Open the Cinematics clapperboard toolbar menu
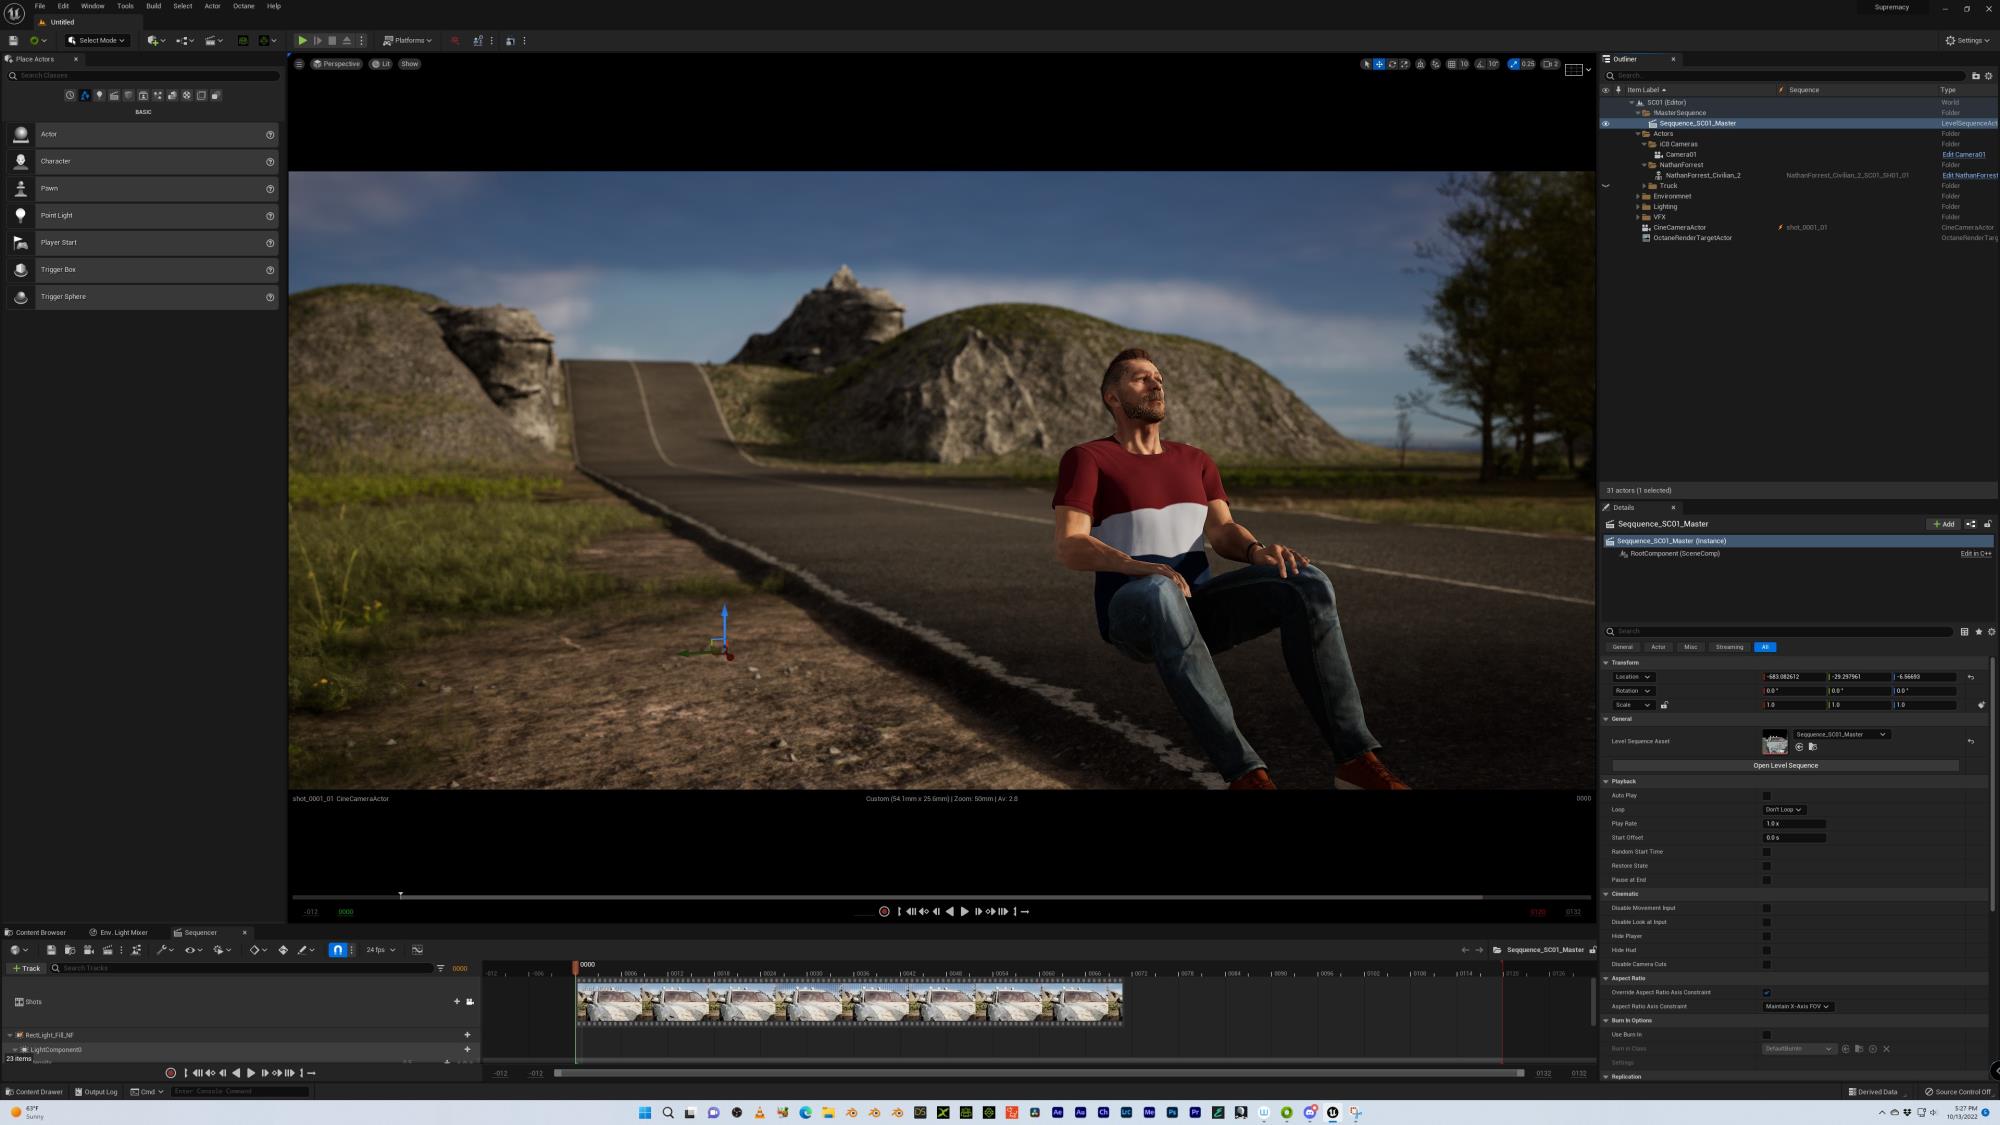 coord(213,41)
